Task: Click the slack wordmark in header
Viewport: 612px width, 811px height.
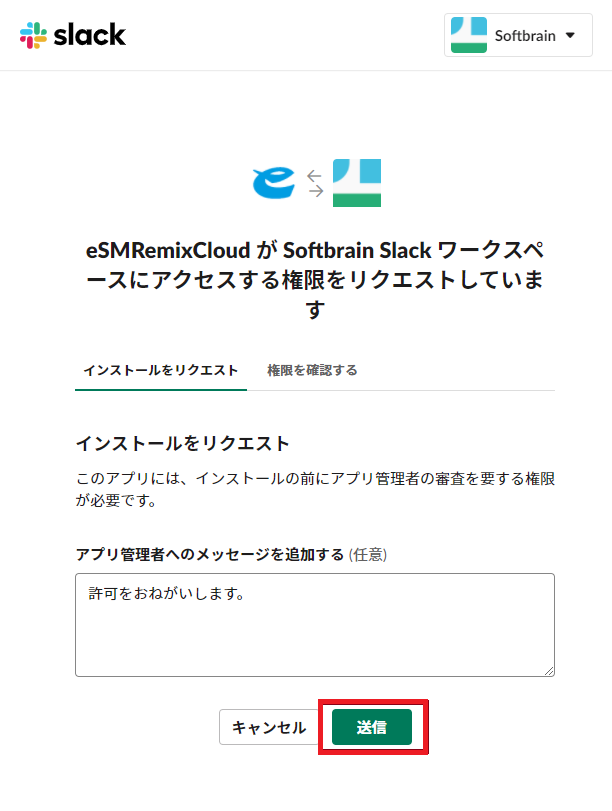Action: [89, 35]
